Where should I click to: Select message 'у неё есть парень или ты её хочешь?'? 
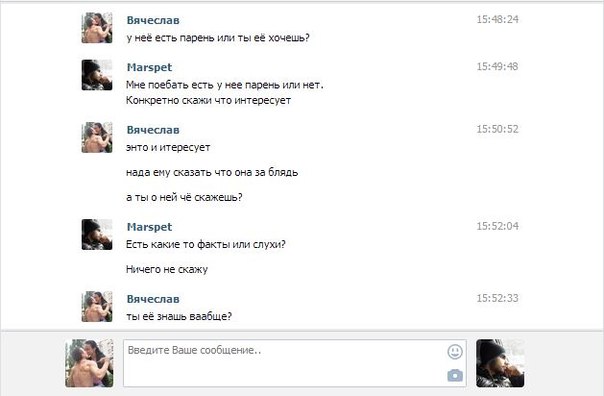coord(218,38)
